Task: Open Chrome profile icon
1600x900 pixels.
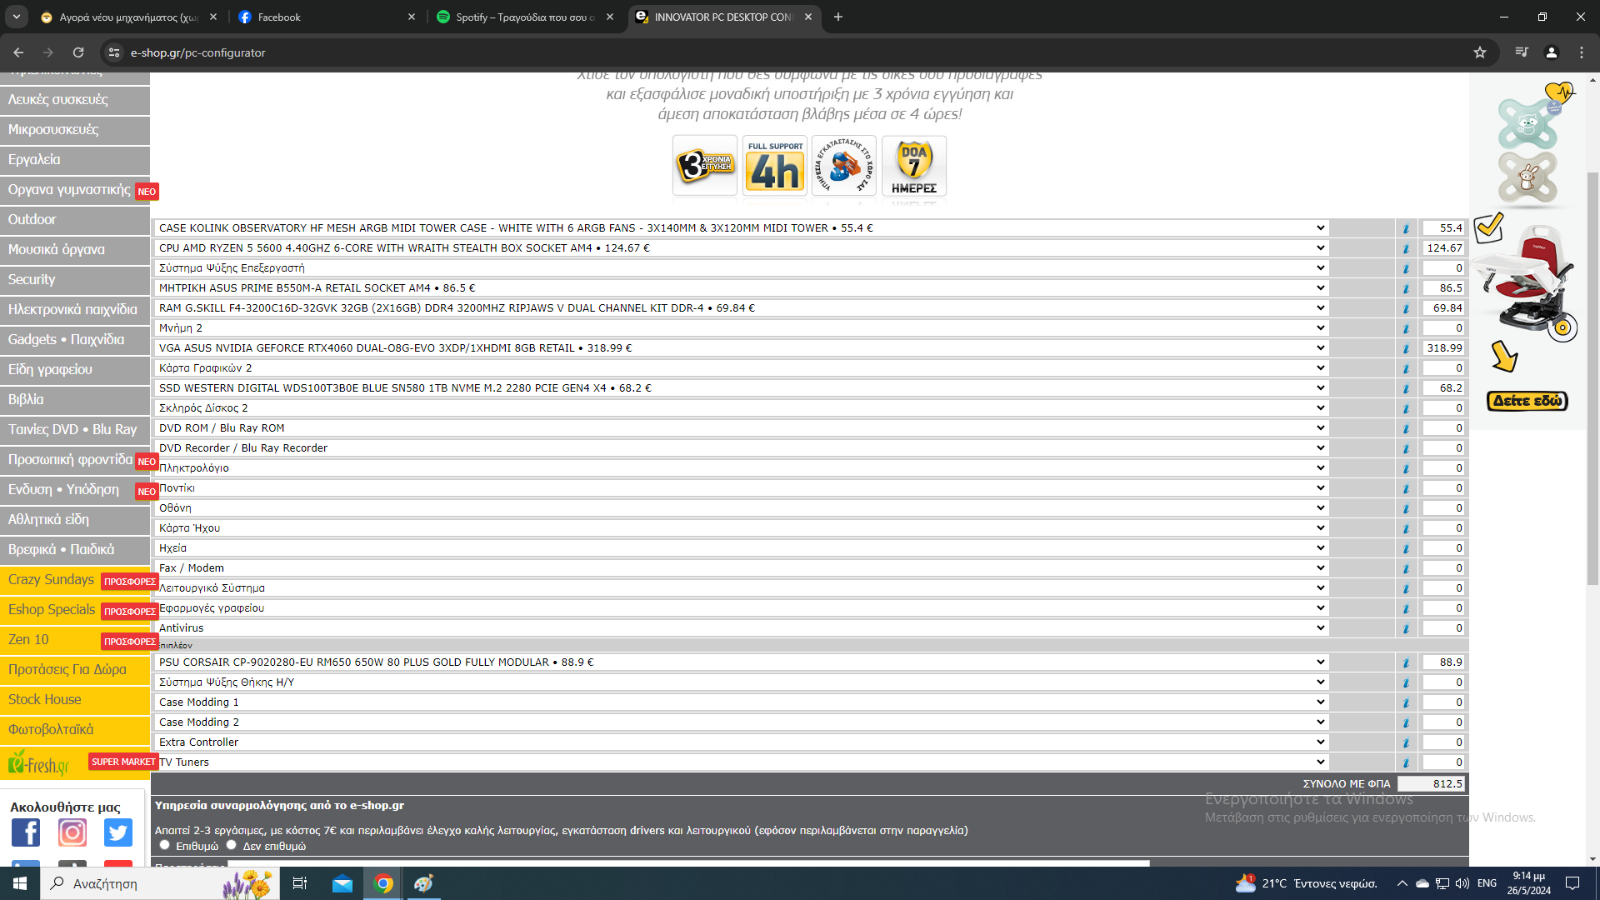Action: point(1551,52)
